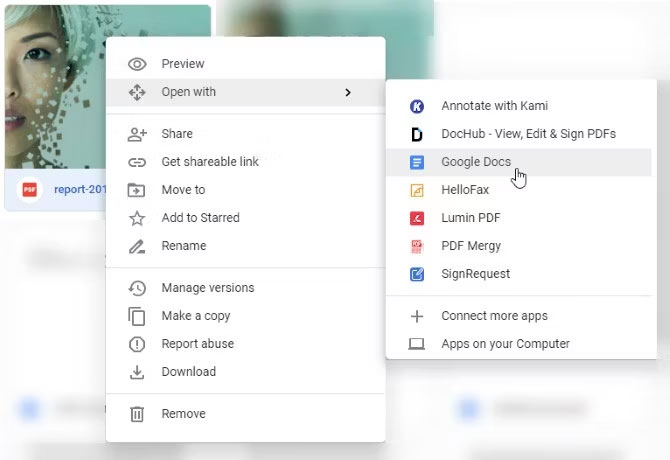Select Preview from the context menu
Viewport: 670px width, 460px height.
tap(246, 64)
